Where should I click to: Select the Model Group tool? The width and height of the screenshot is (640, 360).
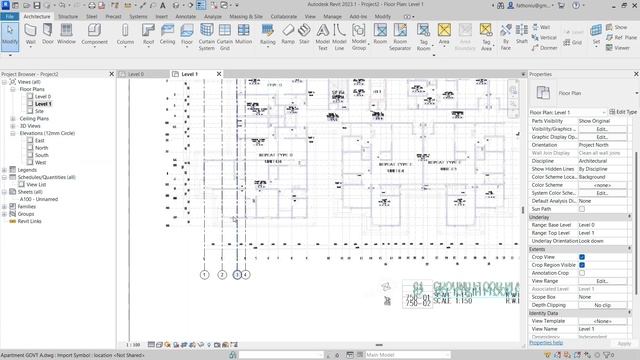pos(359,37)
